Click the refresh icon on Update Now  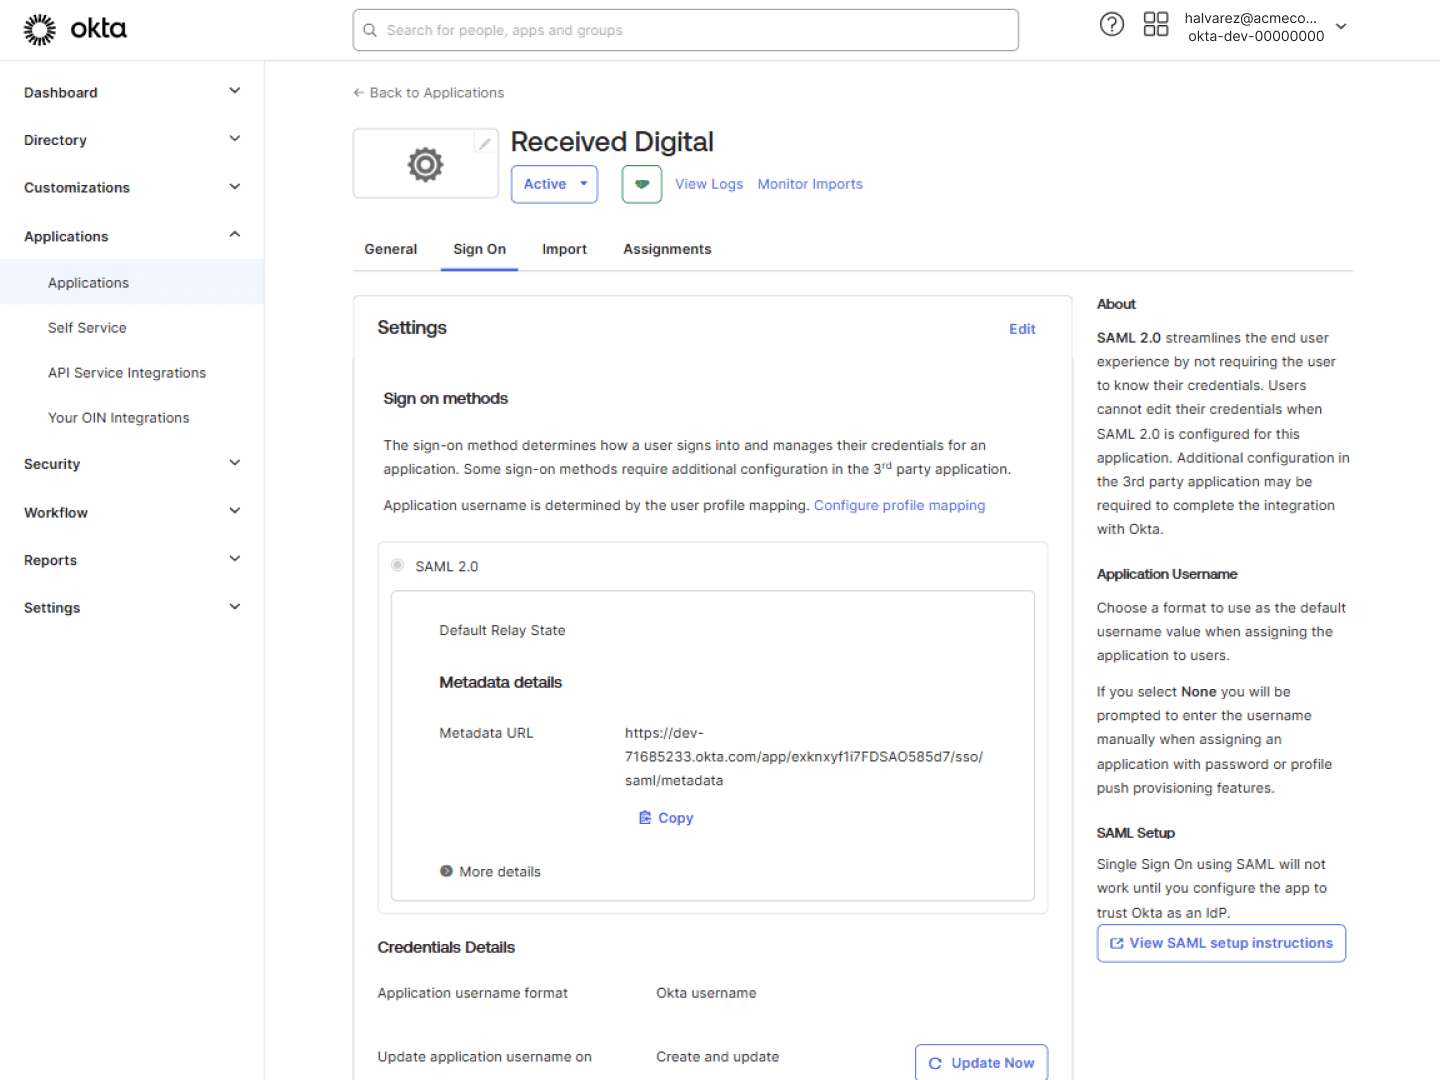tap(935, 1063)
